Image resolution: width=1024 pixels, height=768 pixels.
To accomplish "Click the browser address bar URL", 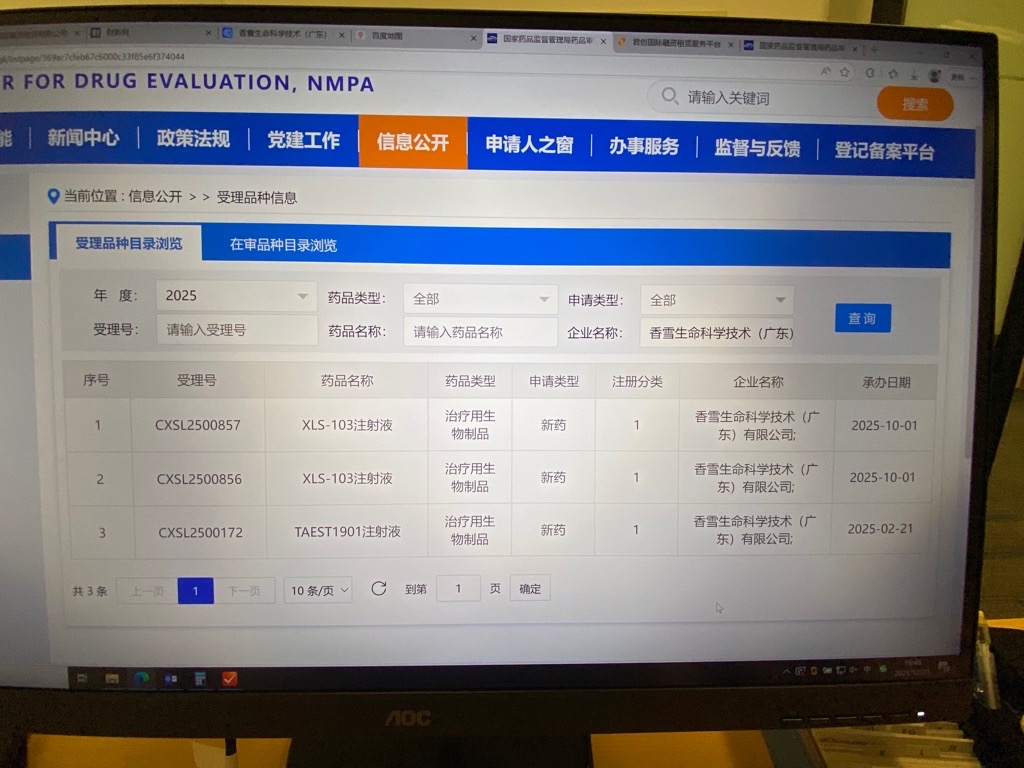I will pyautogui.click(x=93, y=57).
